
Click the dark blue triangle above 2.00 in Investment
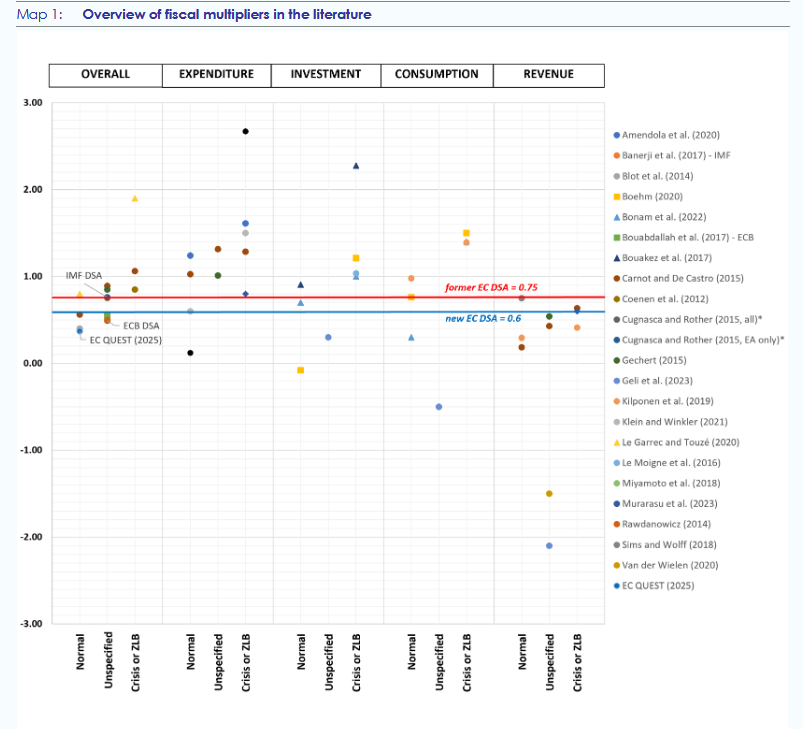[x=356, y=166]
